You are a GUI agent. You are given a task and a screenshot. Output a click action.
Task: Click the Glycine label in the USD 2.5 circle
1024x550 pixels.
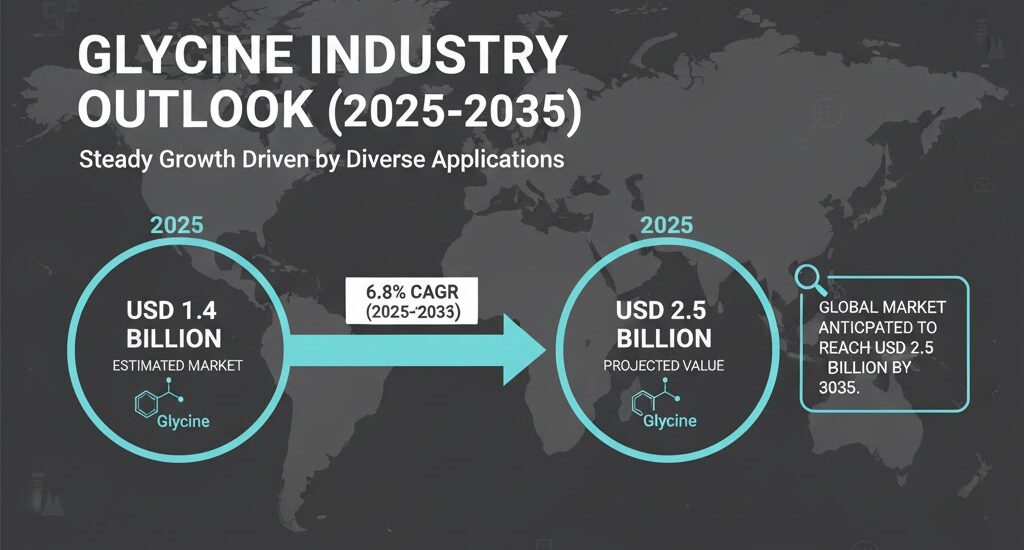(669, 421)
